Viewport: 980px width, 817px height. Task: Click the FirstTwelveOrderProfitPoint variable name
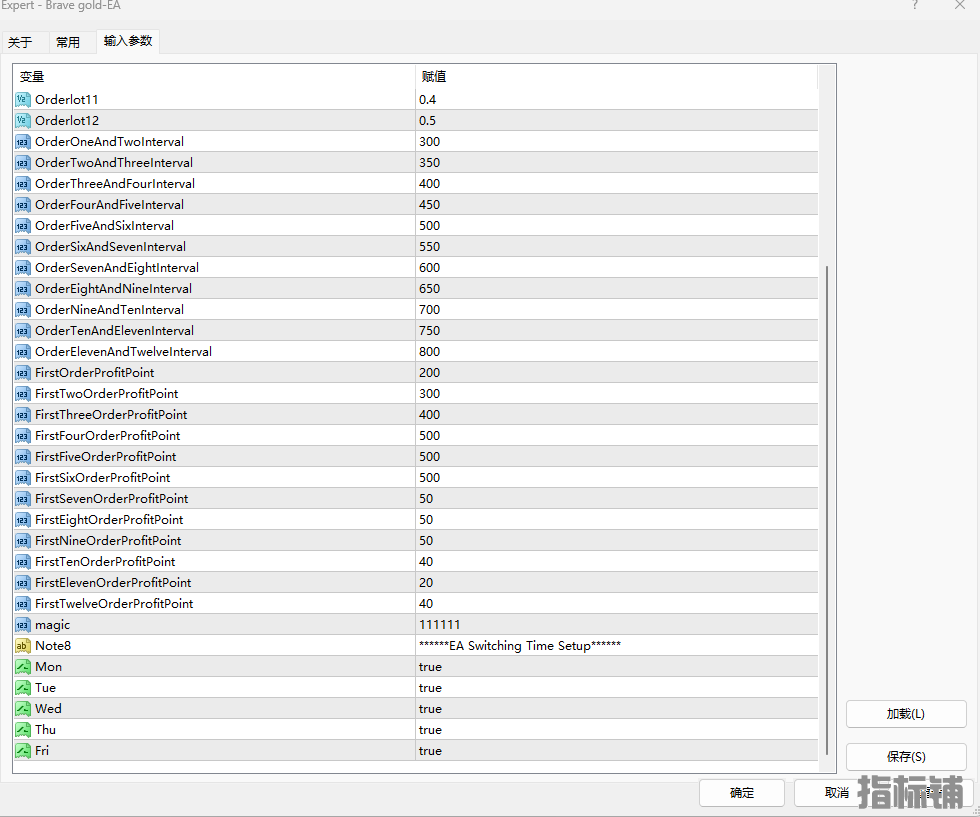point(114,604)
